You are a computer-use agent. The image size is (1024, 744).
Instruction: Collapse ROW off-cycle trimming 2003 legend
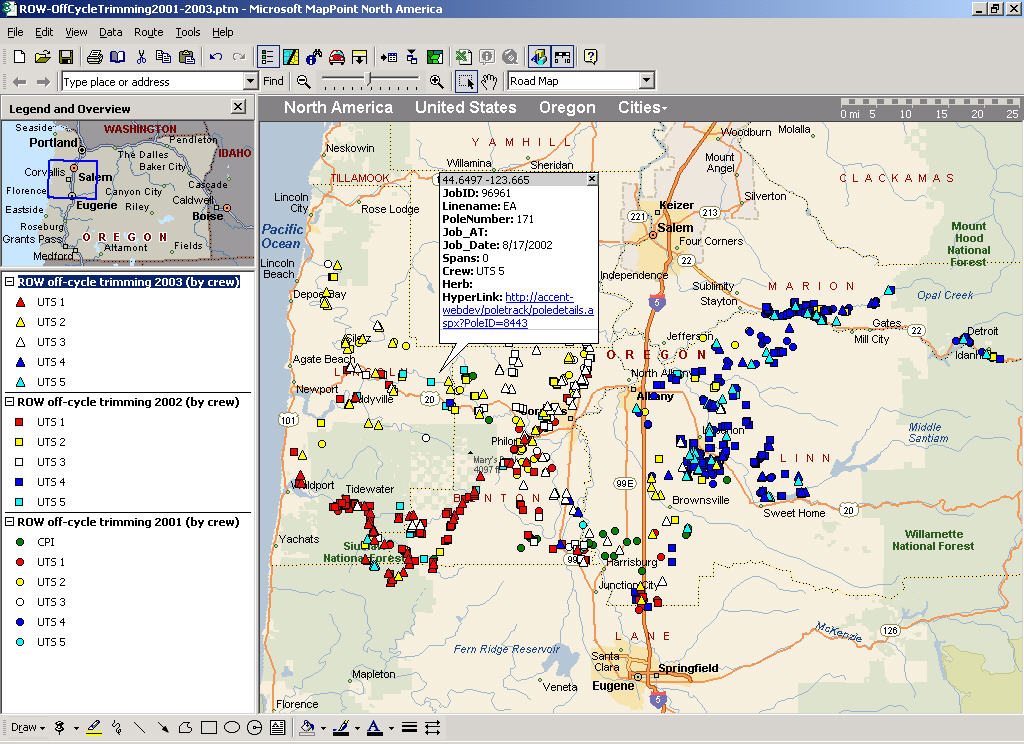10,282
